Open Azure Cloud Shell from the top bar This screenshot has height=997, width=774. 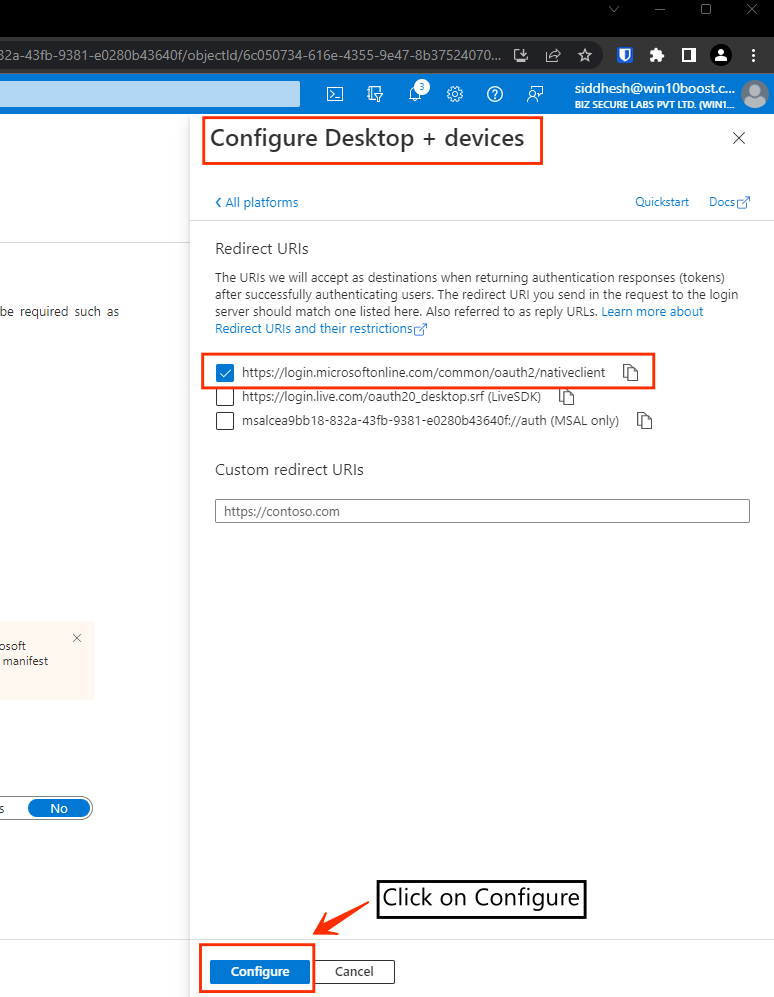tap(336, 94)
